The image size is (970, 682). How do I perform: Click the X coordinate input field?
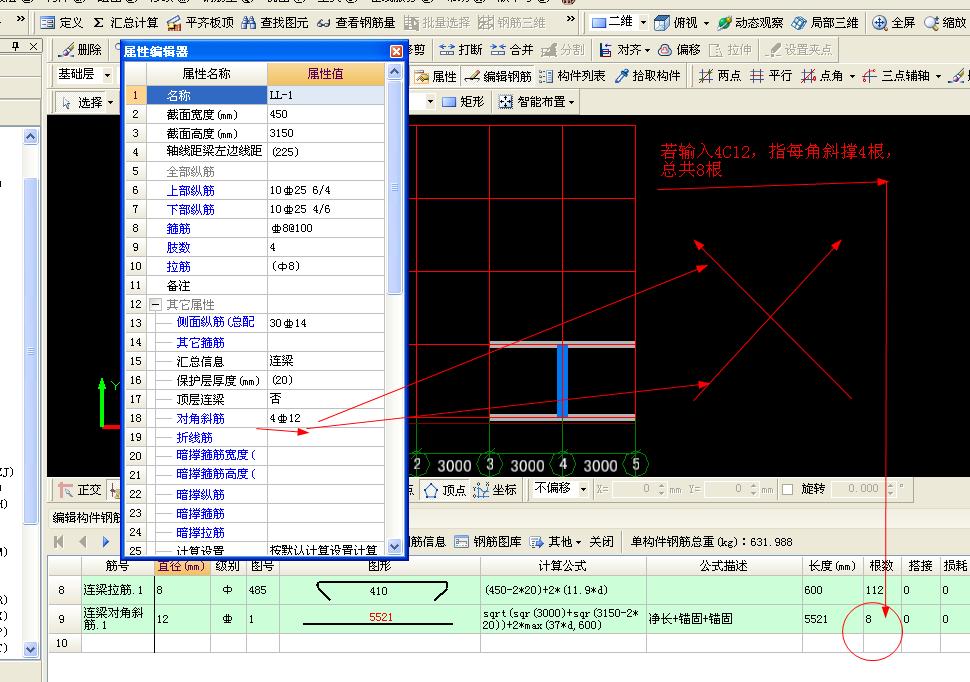(x=631, y=489)
